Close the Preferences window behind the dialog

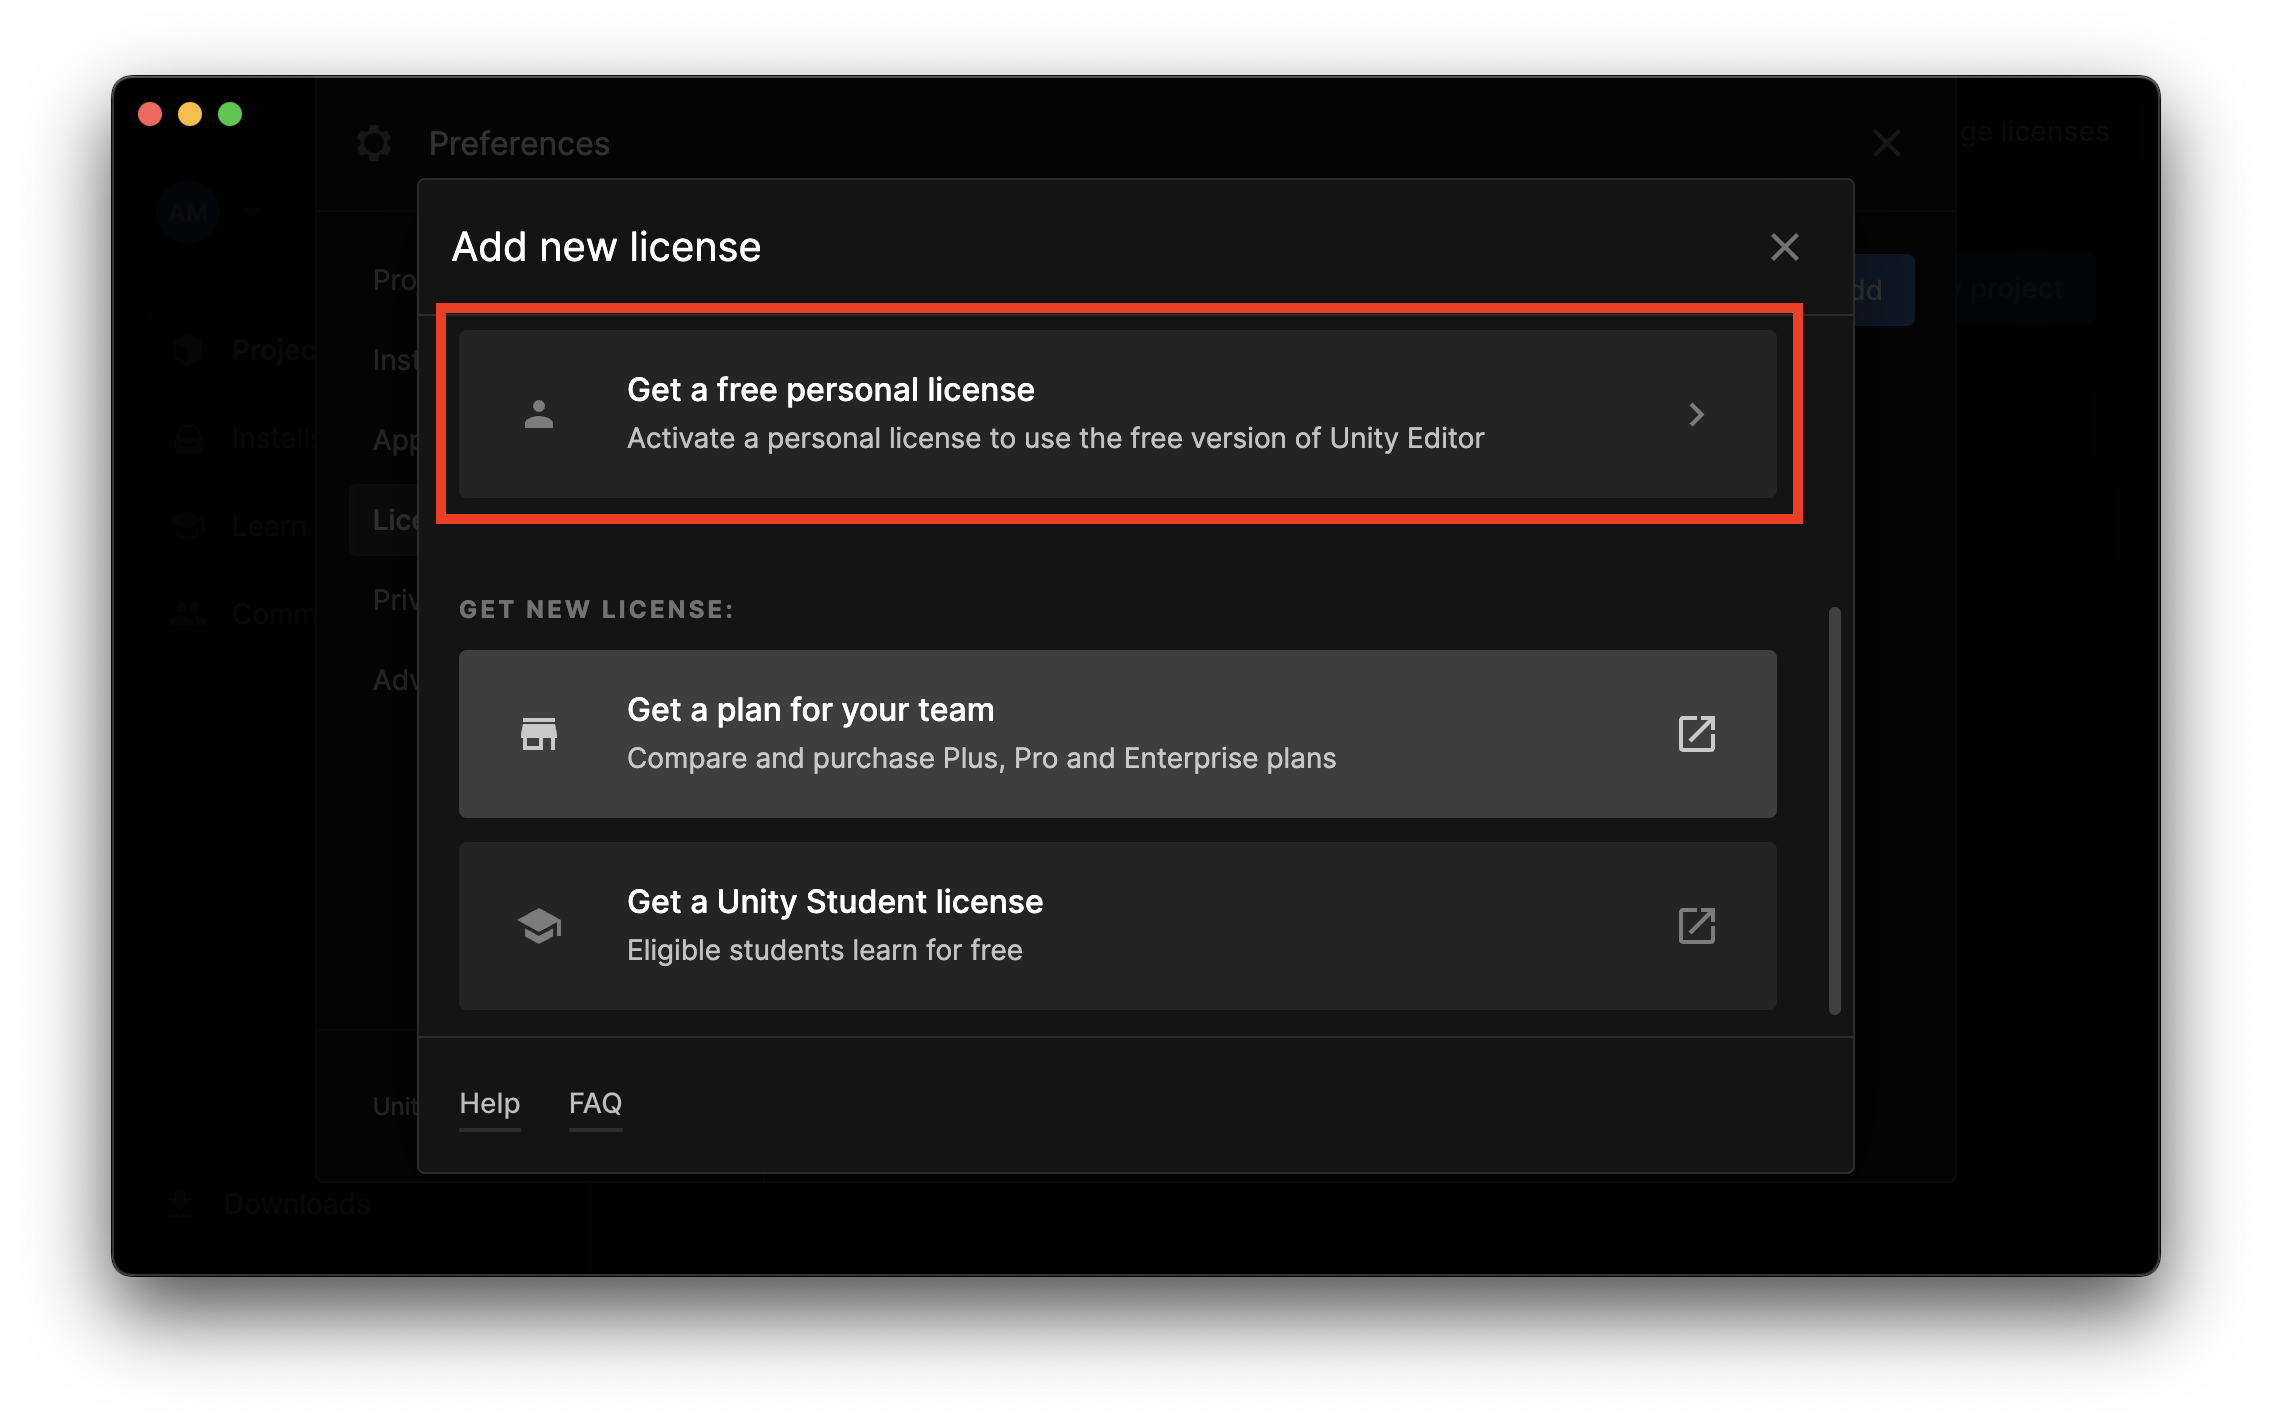tap(1886, 143)
